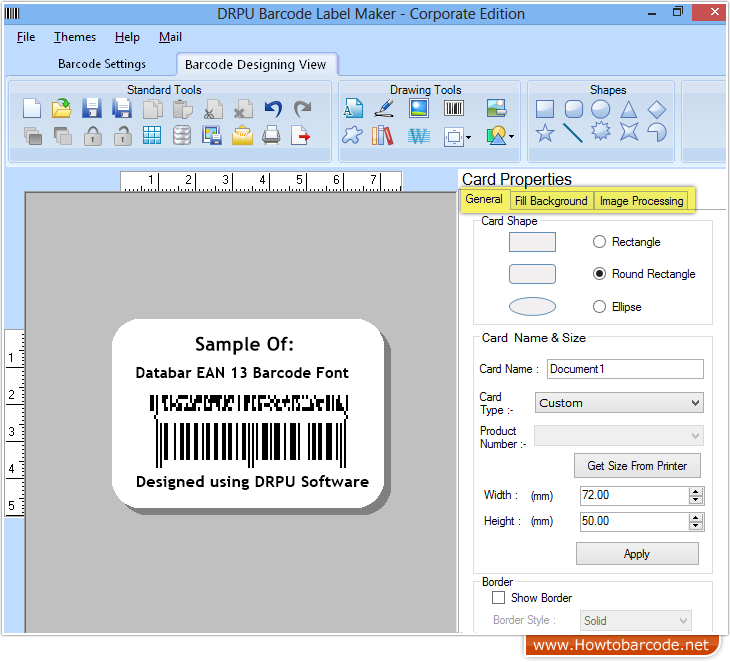The width and height of the screenshot is (730, 662).
Task: Increase the Width with the up arrow
Action: [696, 492]
